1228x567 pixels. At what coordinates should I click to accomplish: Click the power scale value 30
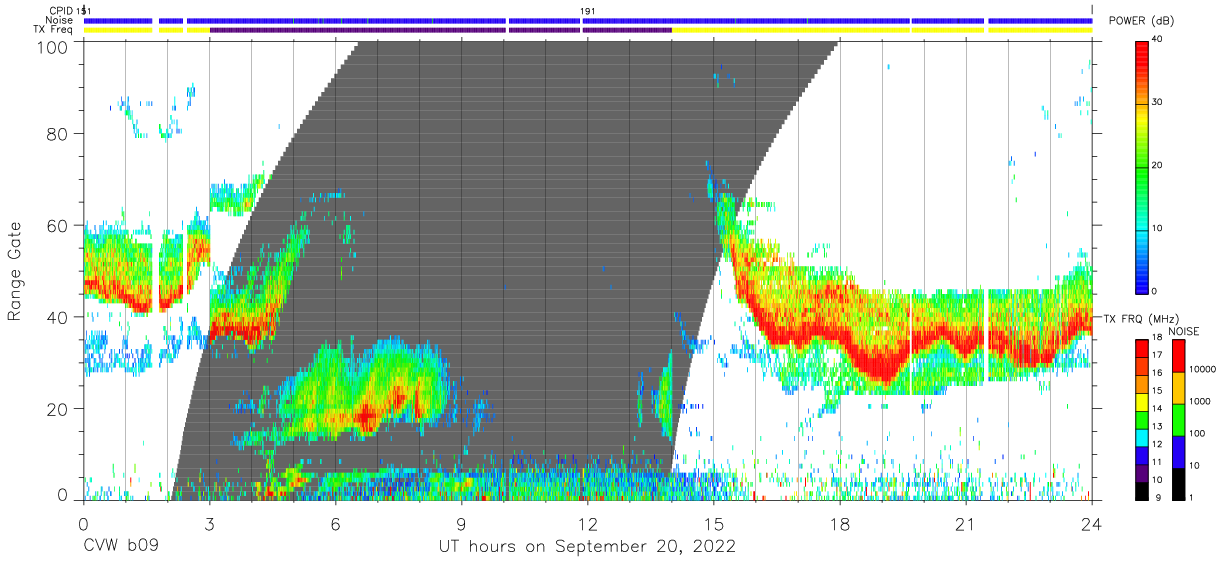(x=1159, y=103)
